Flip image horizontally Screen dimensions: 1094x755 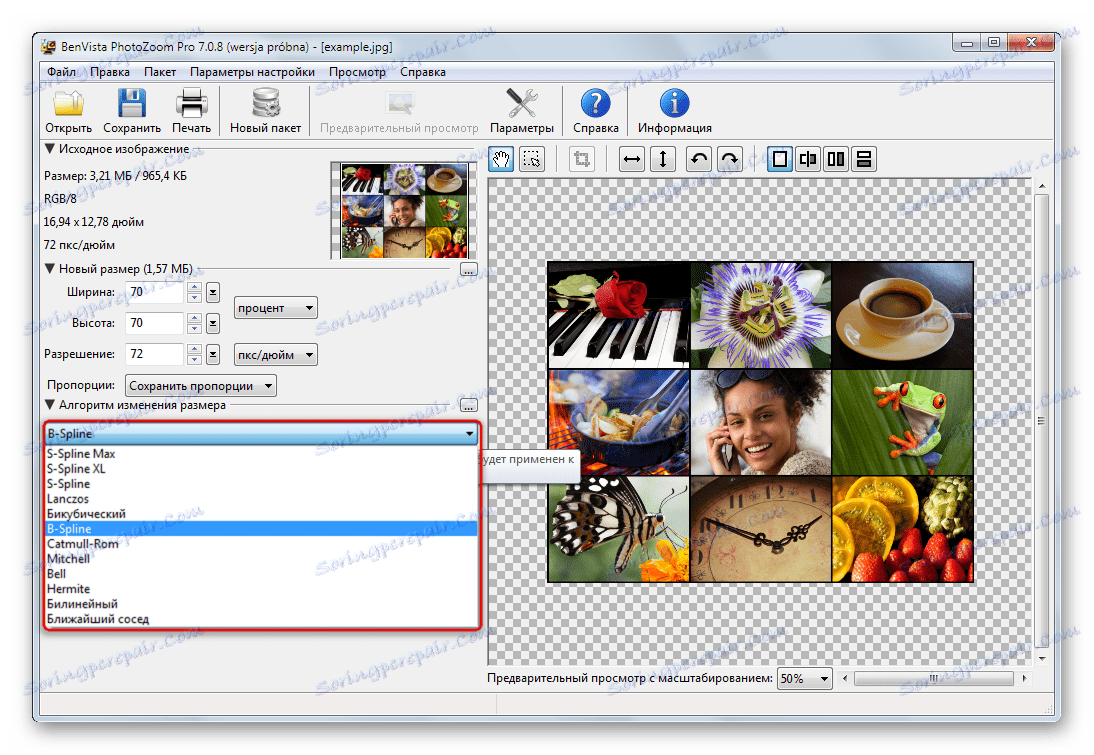point(631,159)
